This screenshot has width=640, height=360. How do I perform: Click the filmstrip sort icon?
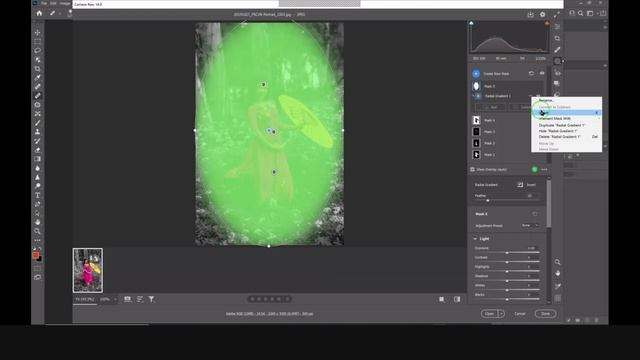140,299
